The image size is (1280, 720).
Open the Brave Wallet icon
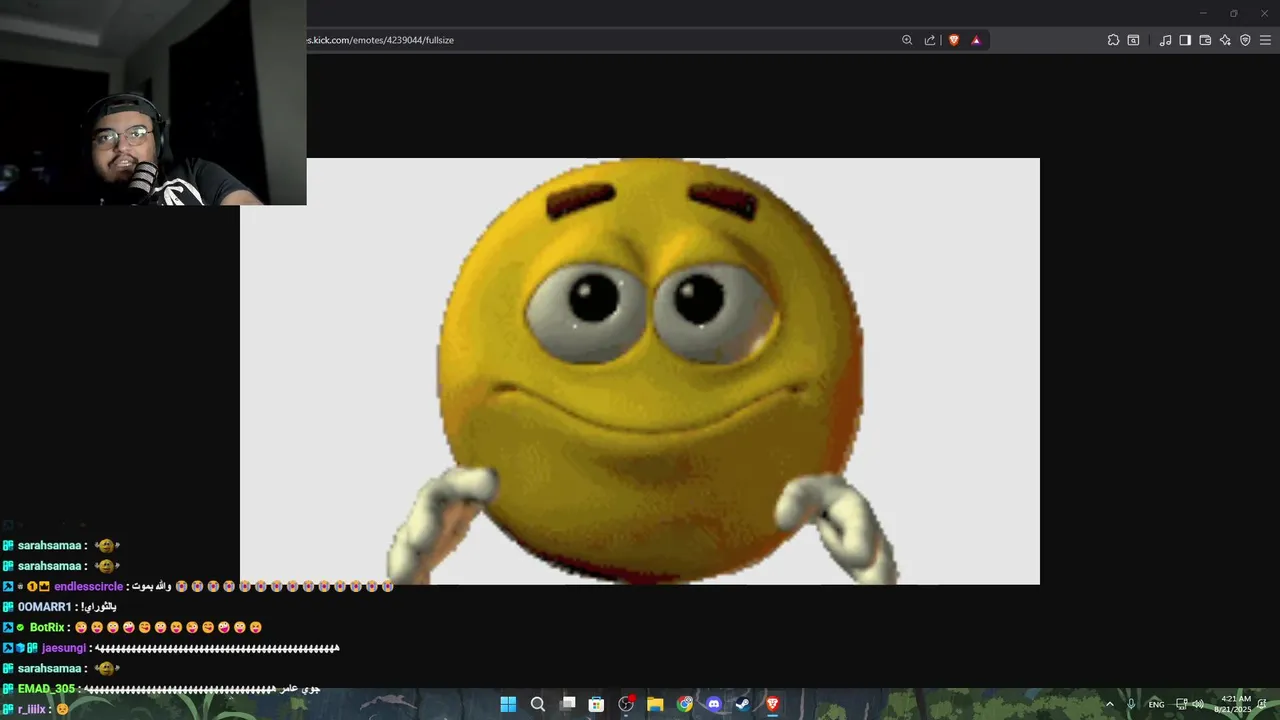click(x=1205, y=40)
